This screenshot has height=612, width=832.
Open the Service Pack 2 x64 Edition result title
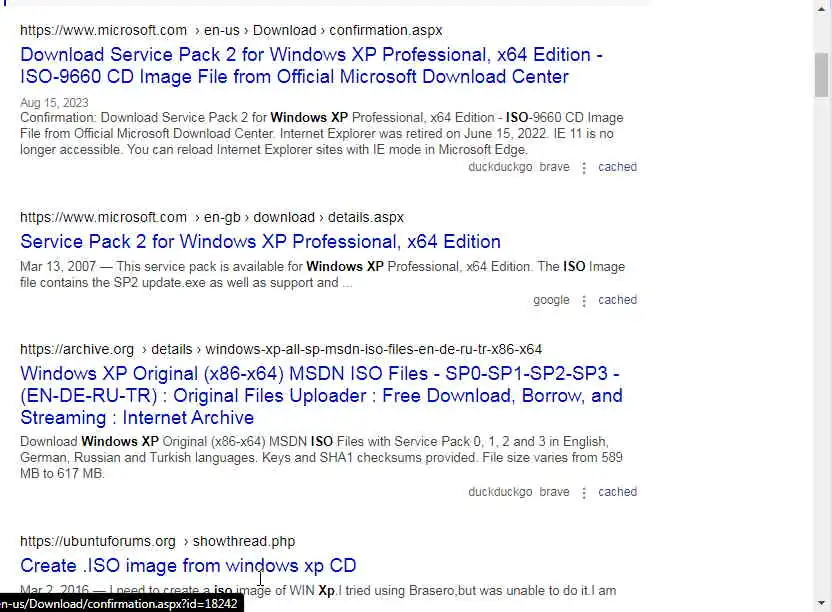coord(261,242)
